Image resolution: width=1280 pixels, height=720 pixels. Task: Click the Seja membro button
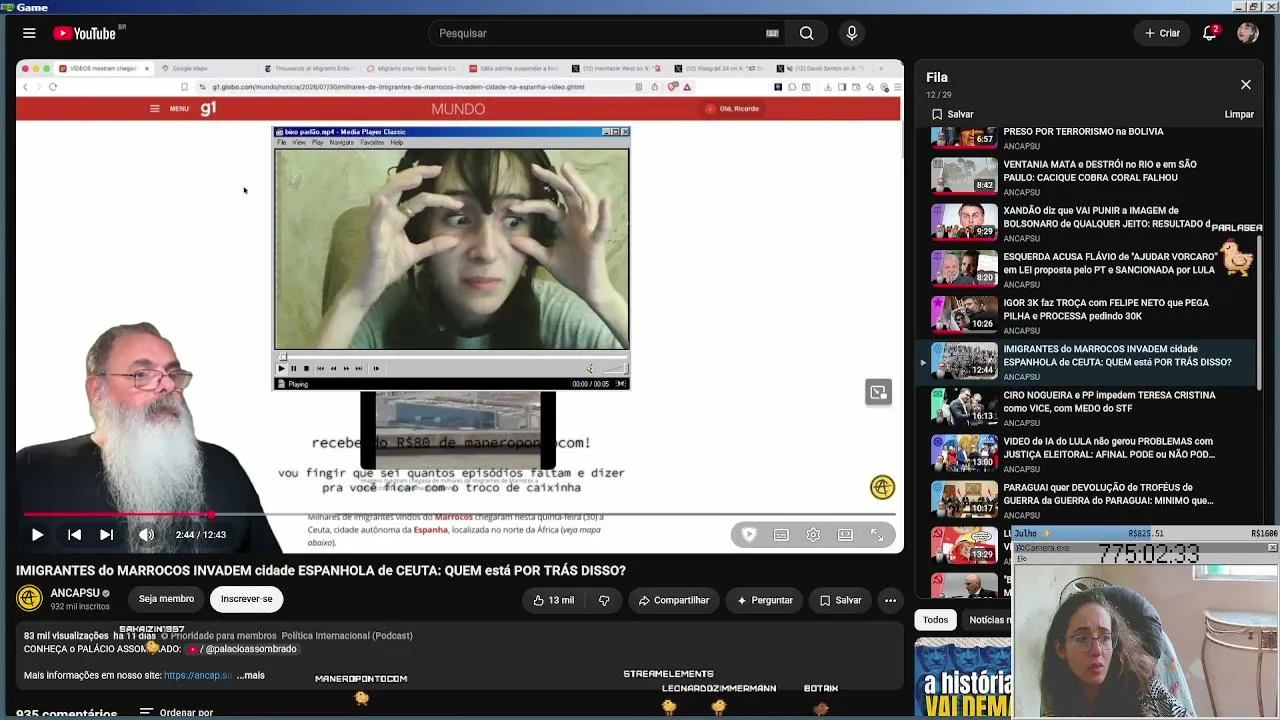[x=166, y=599]
